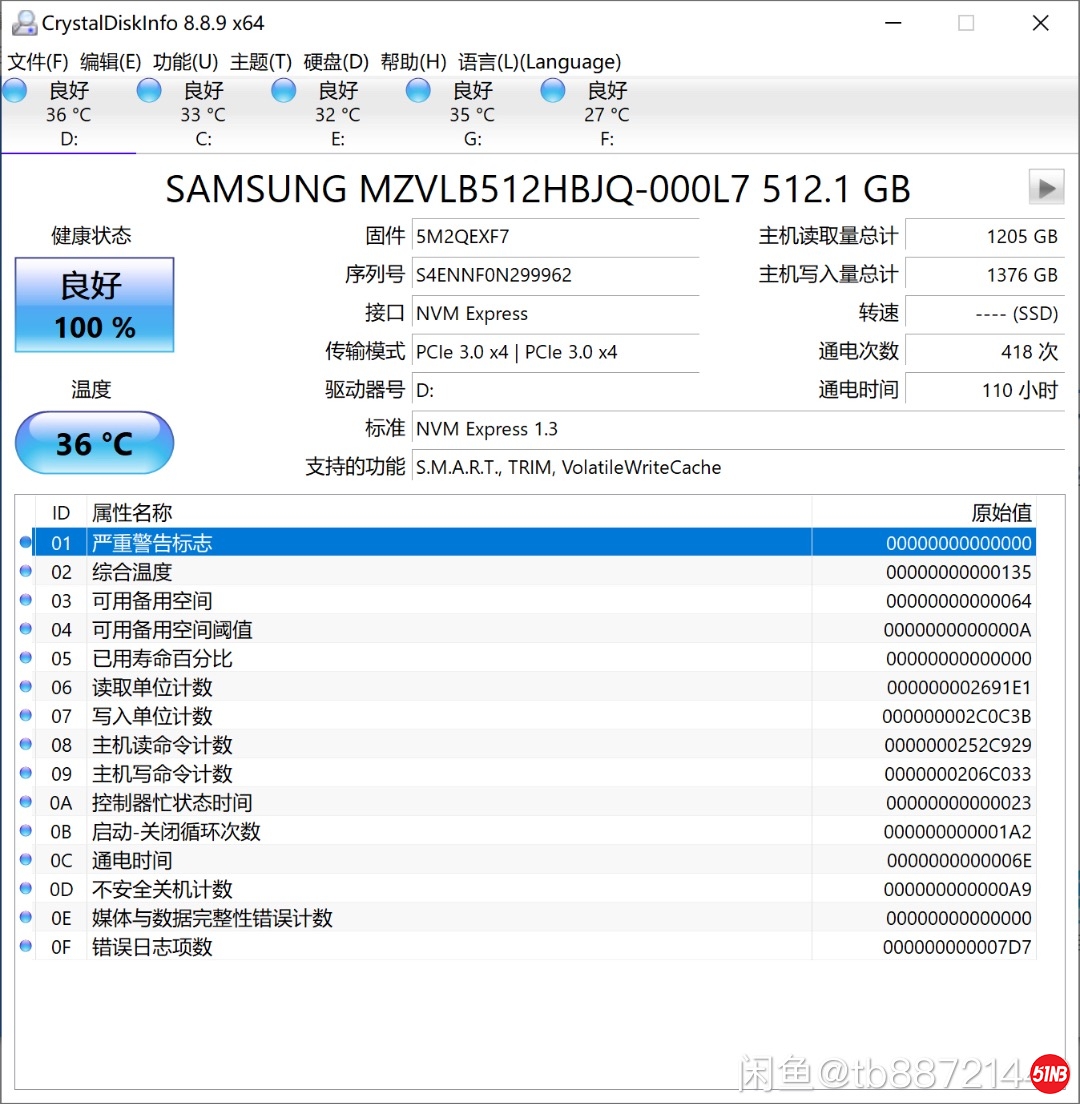Switch to drive F: at 27 °C
The height and width of the screenshot is (1104, 1080).
click(606, 114)
